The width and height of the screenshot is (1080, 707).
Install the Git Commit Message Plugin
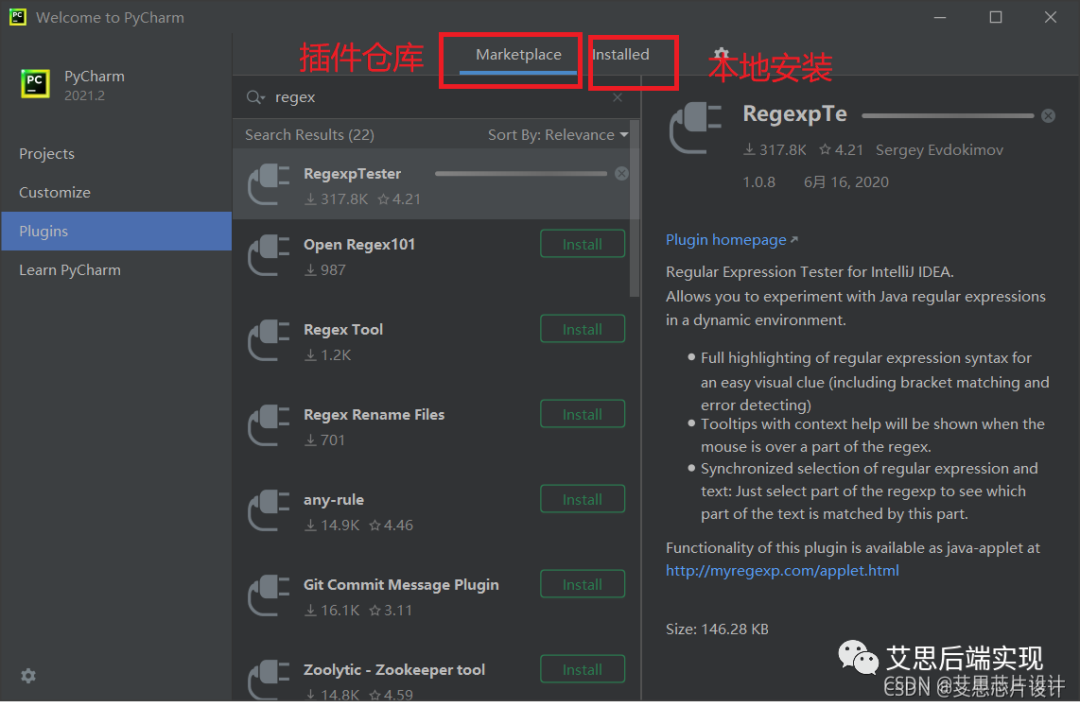(582, 585)
